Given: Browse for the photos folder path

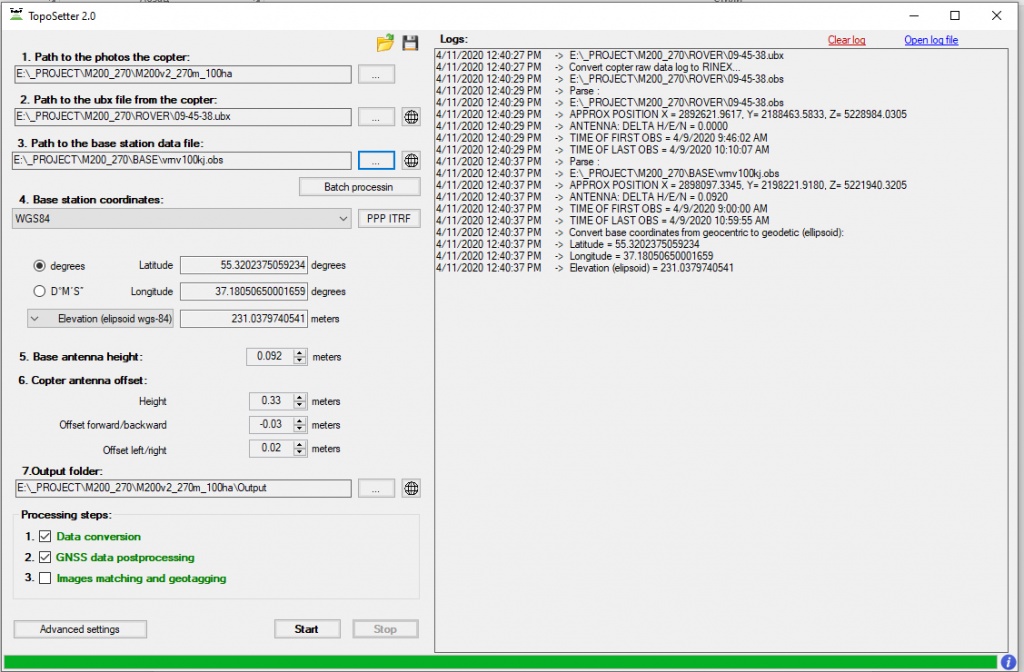Looking at the screenshot, I should (x=376, y=74).
